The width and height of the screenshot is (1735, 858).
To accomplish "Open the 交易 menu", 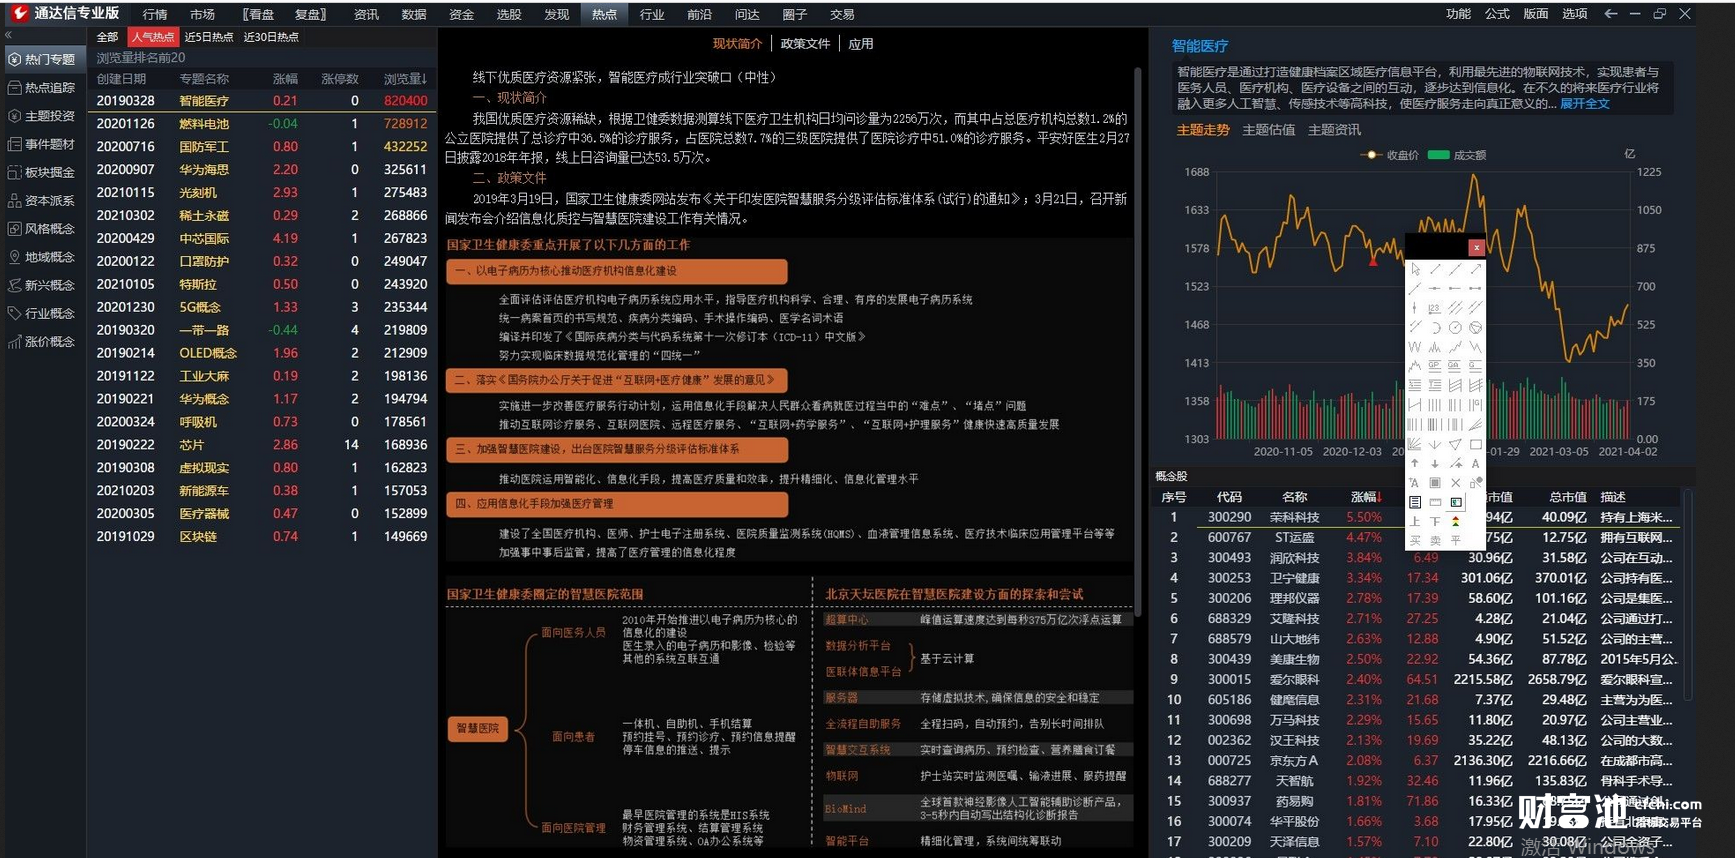I will click(842, 14).
